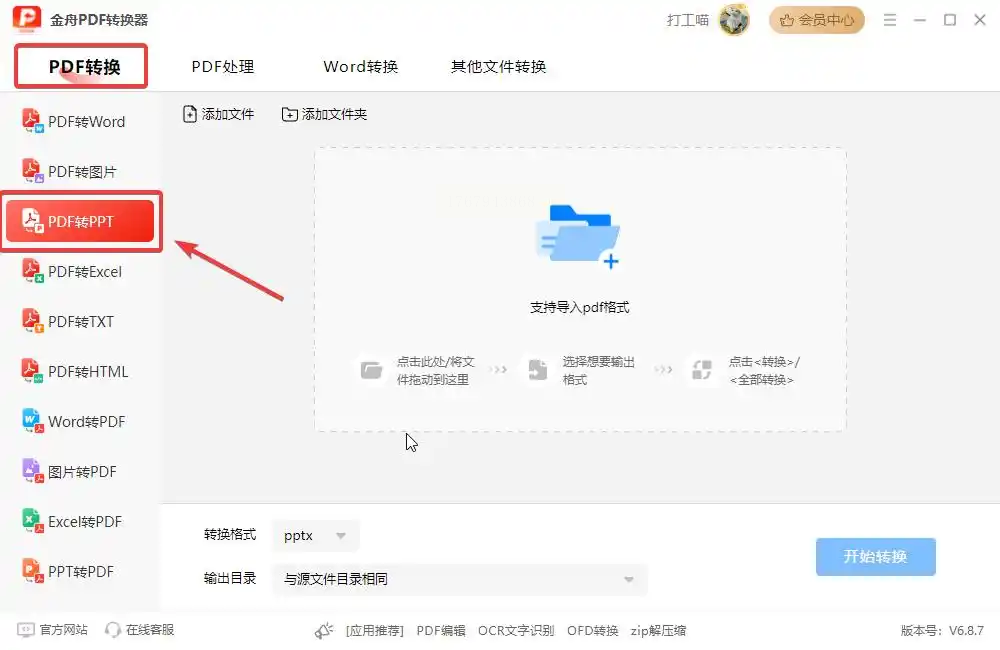1000x650 pixels.
Task: Open the 会员中心 member center button
Action: tap(817, 20)
